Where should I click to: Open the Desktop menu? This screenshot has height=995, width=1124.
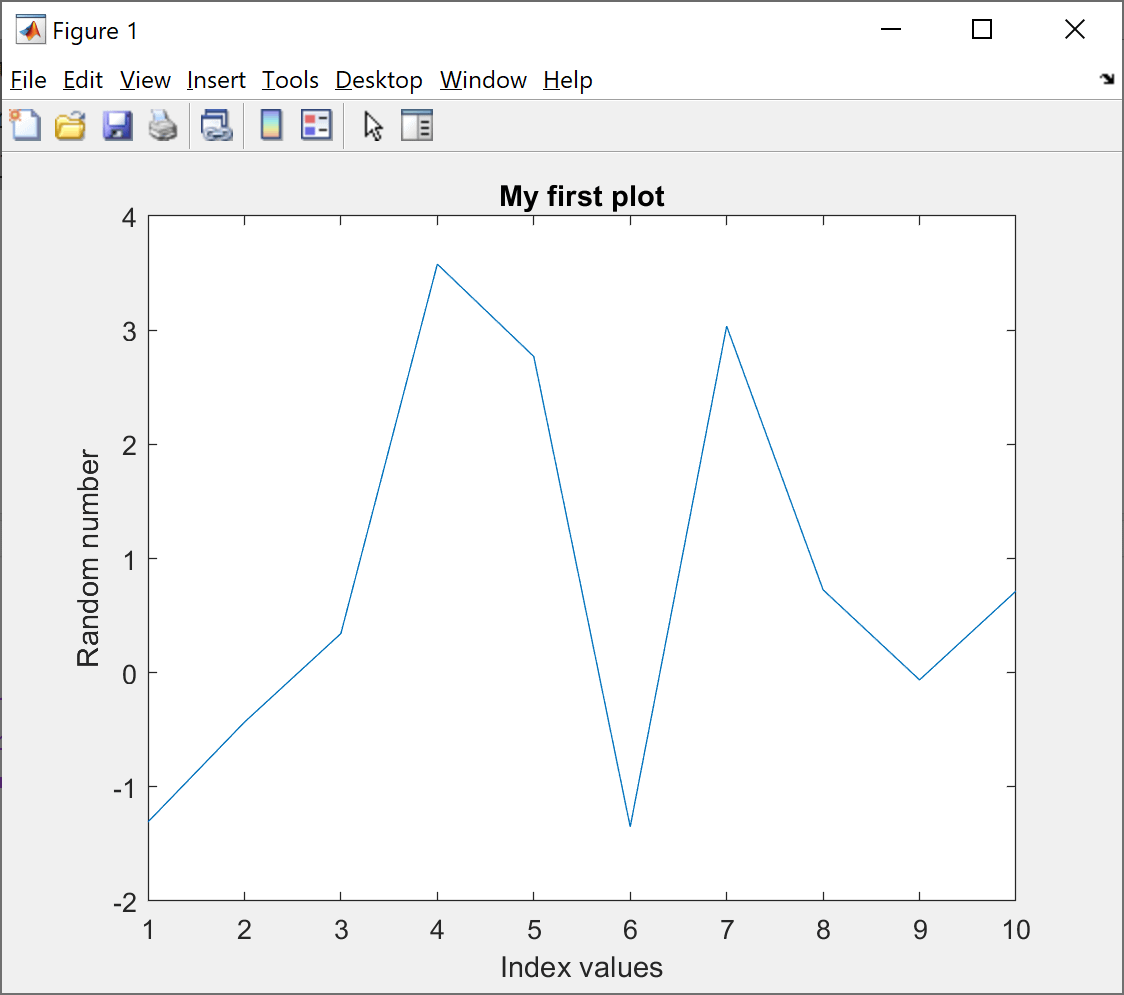[378, 80]
